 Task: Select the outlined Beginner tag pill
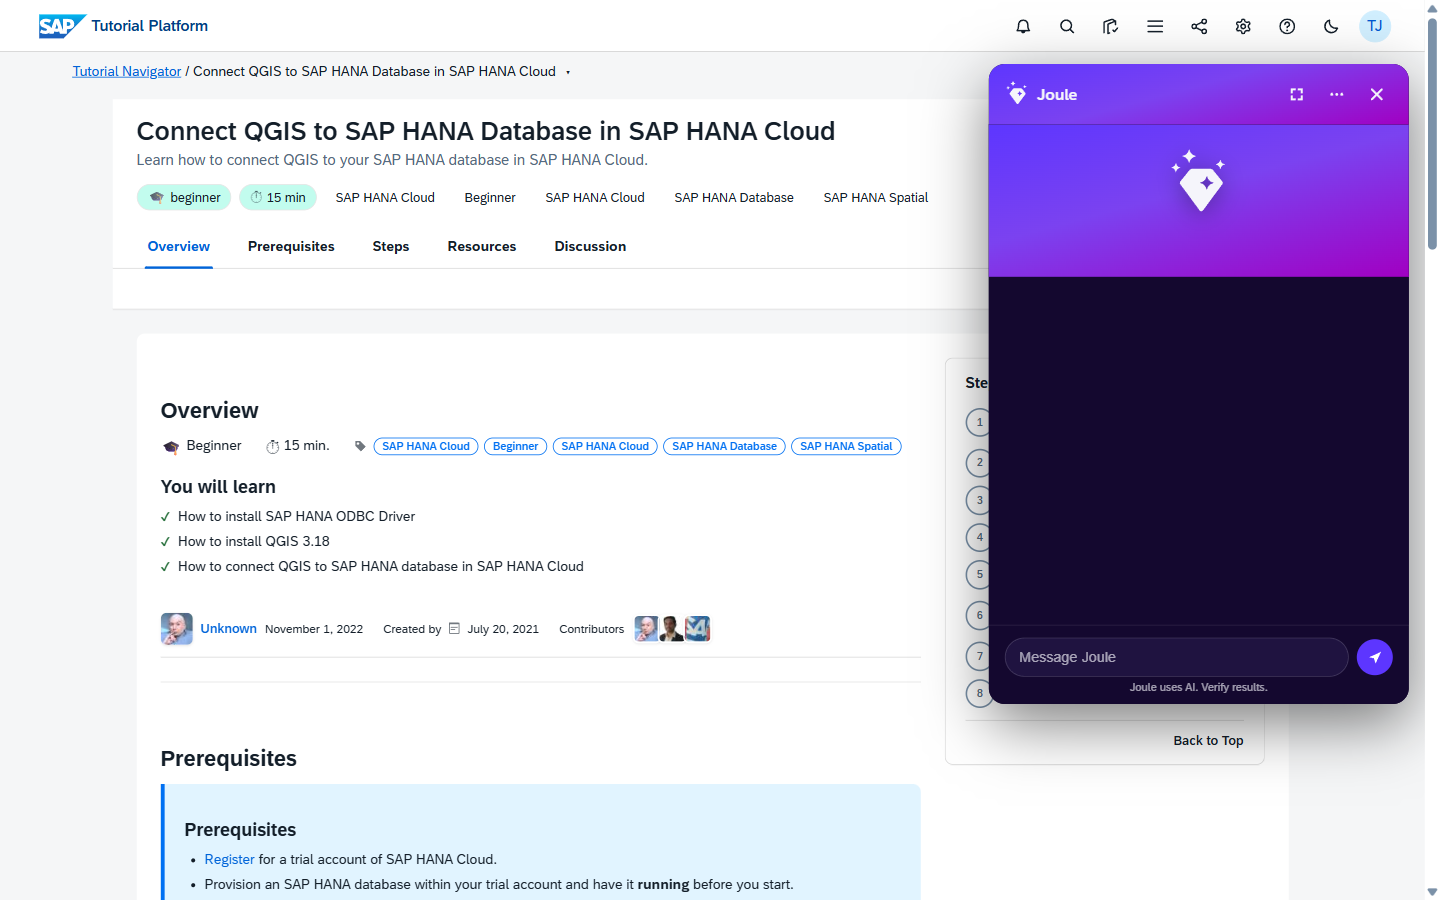click(x=516, y=446)
